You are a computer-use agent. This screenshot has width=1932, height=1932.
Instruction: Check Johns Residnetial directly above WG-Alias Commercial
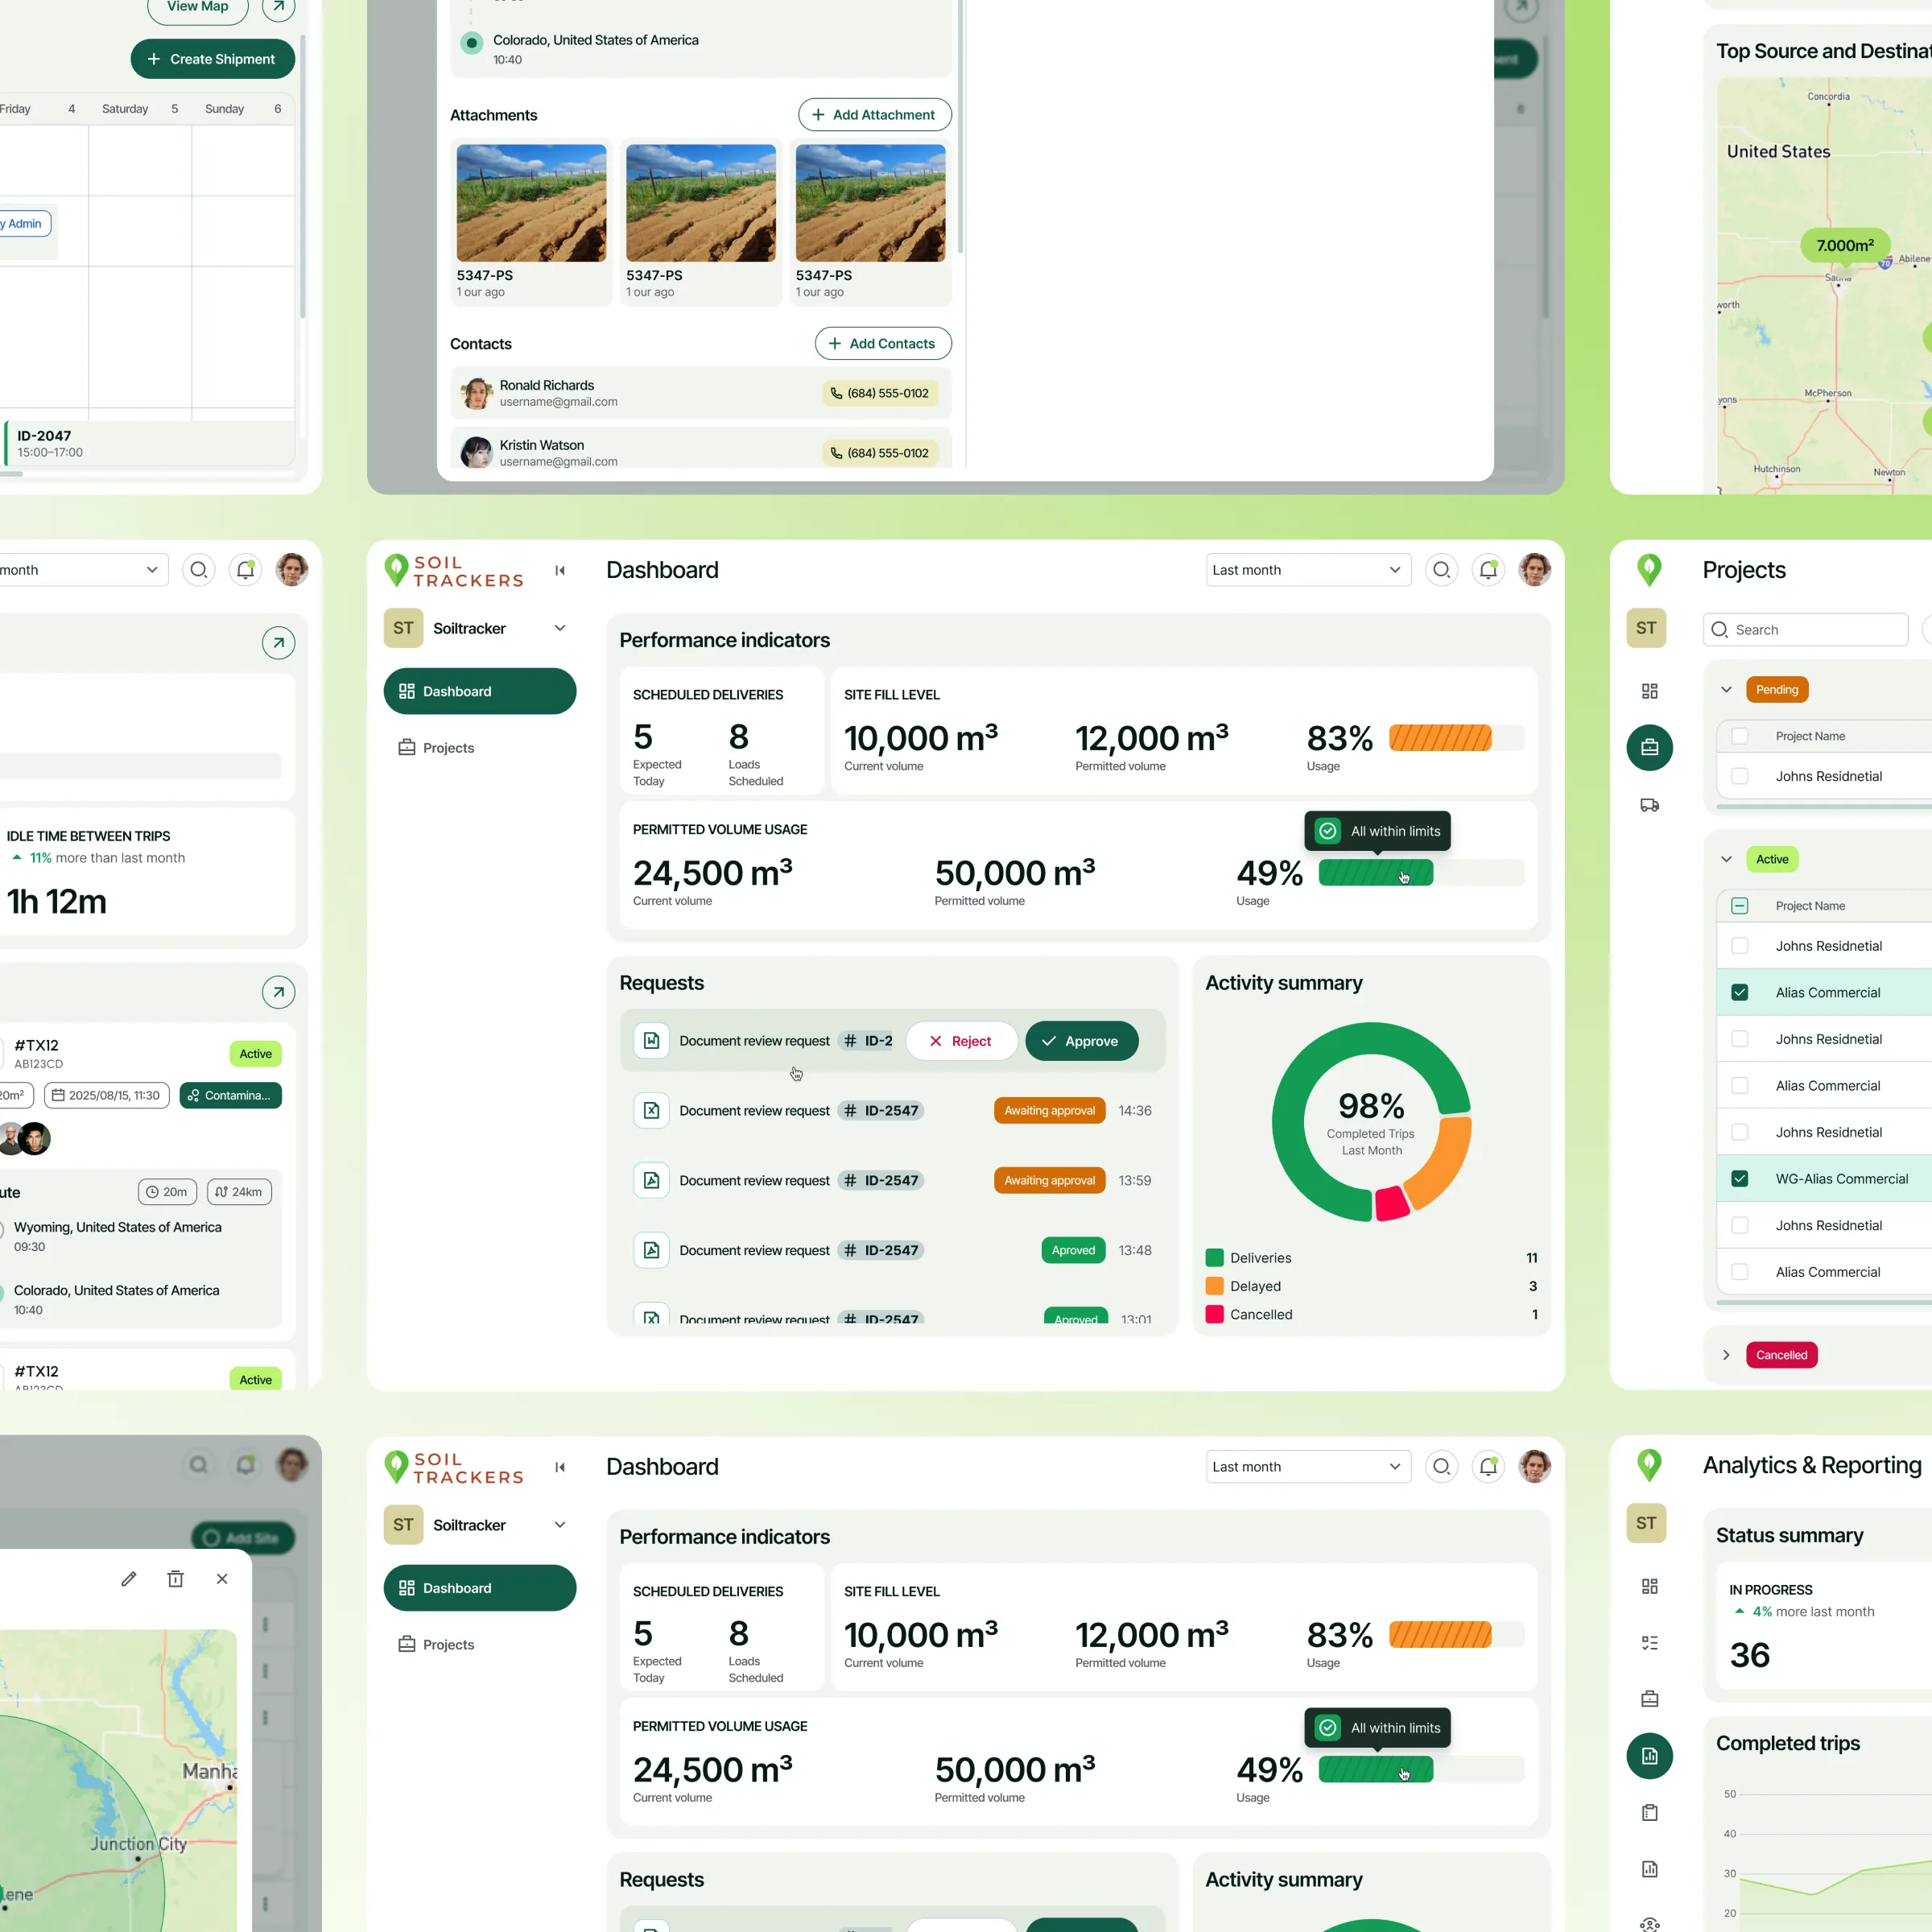coord(1740,1132)
